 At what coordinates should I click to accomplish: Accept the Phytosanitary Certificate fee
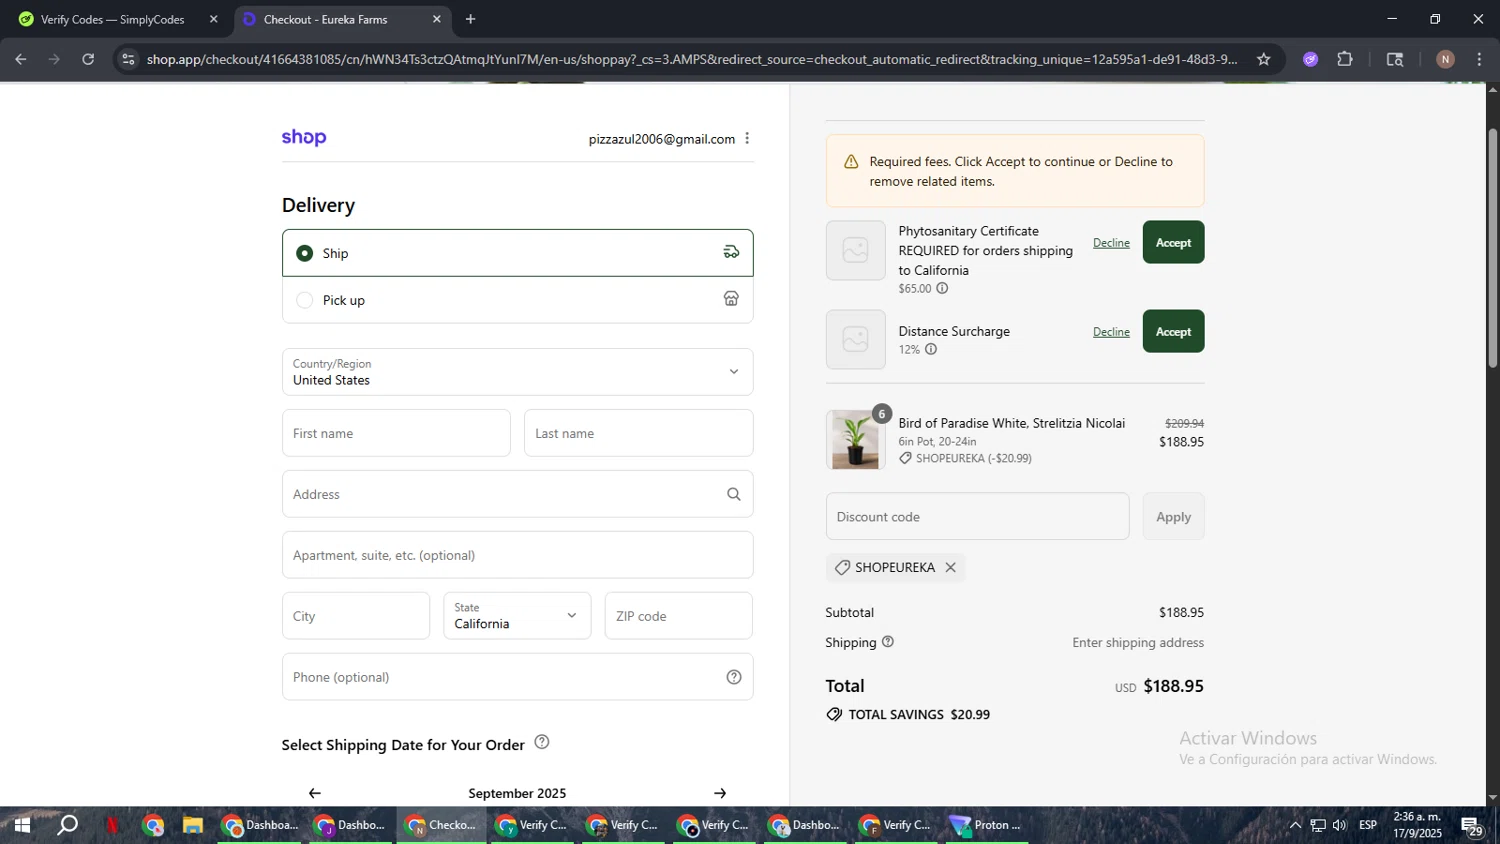click(x=1173, y=242)
